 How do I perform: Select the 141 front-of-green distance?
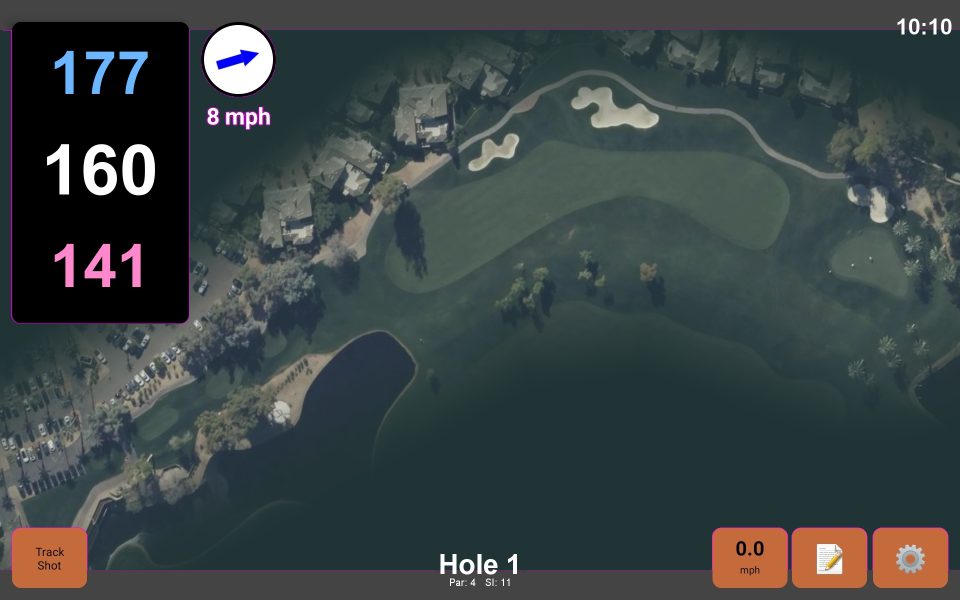click(99, 266)
